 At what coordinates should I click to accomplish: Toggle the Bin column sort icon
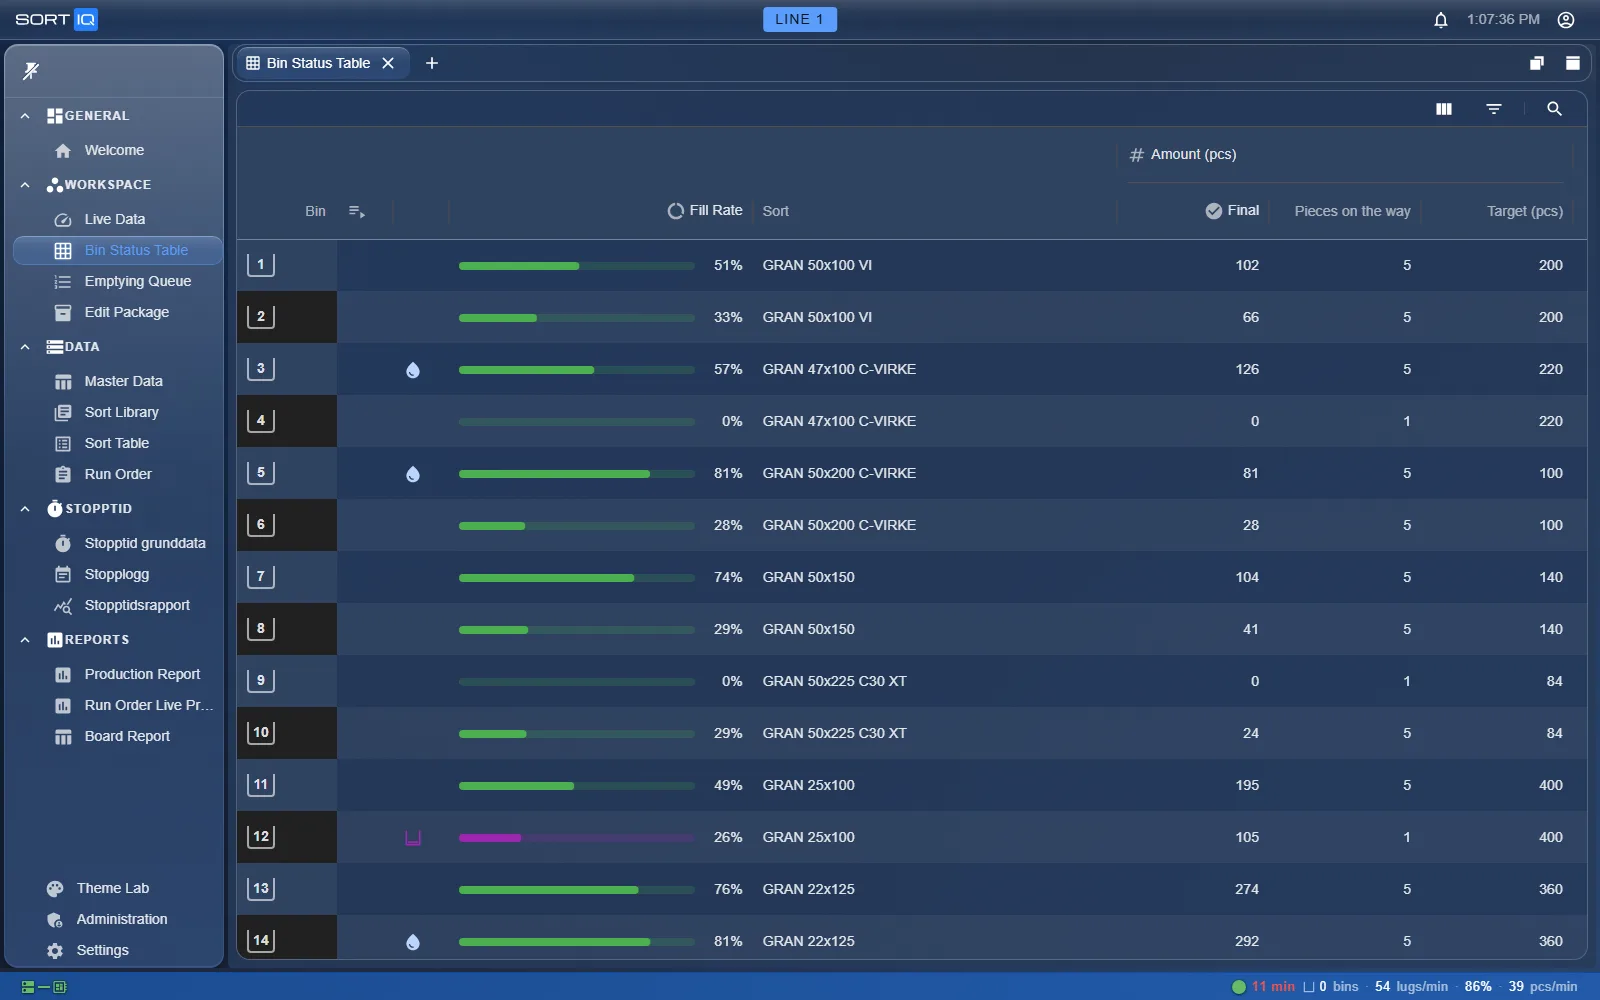[357, 211]
